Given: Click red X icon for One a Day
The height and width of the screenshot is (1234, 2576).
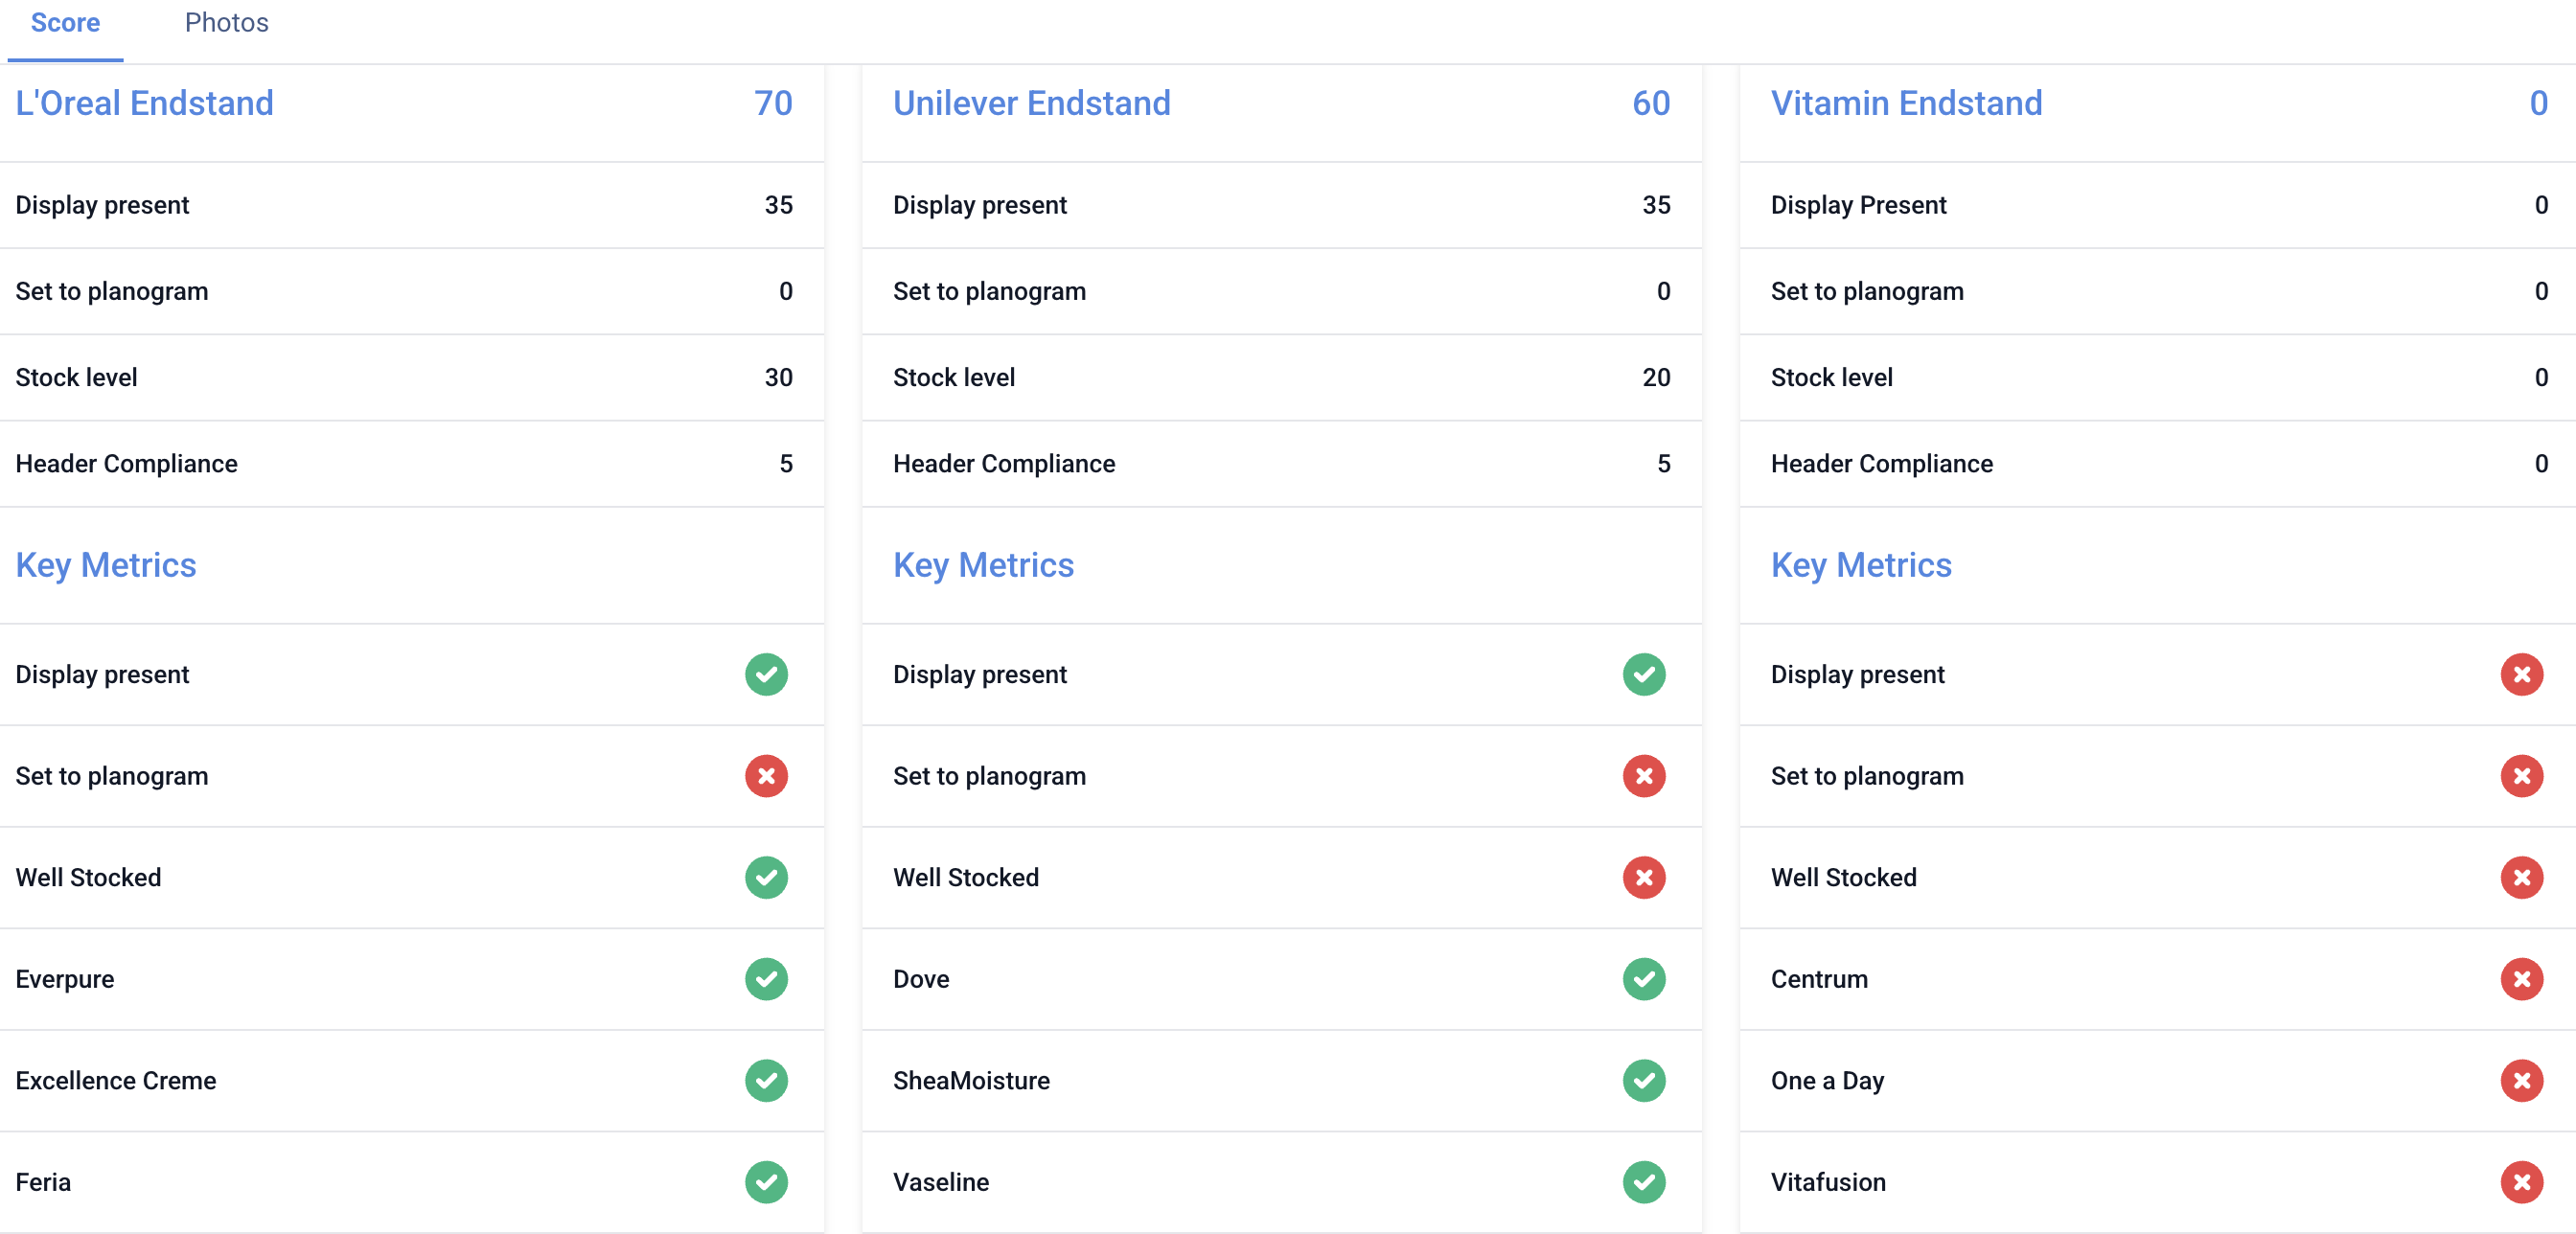Looking at the screenshot, I should (x=2521, y=1080).
